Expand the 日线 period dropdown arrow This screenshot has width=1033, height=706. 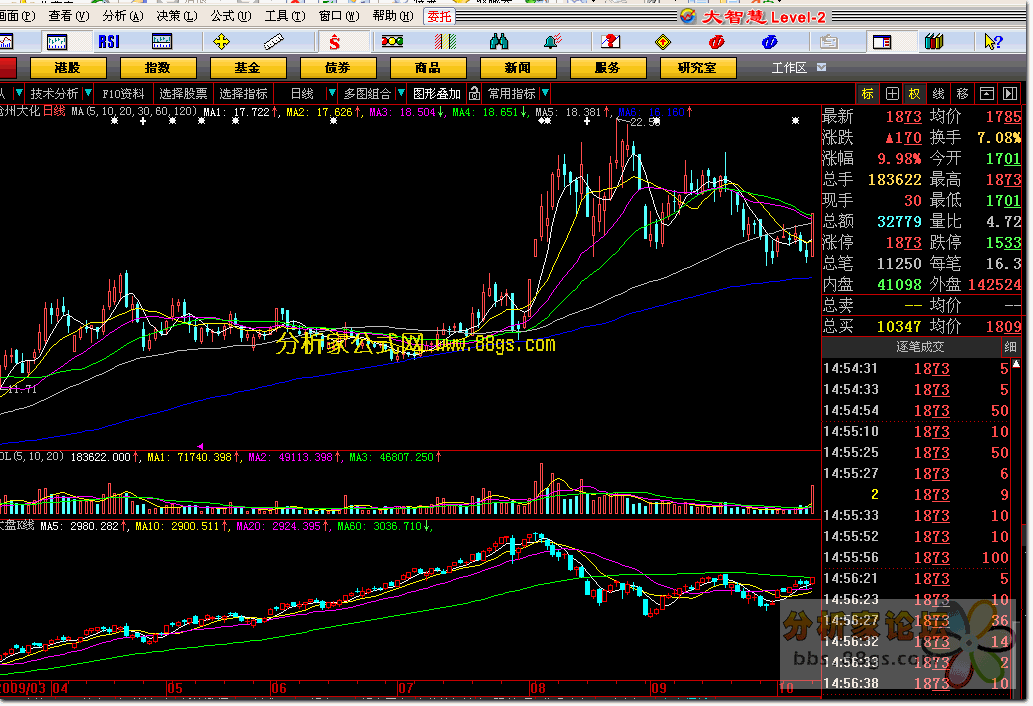pyautogui.click(x=331, y=94)
